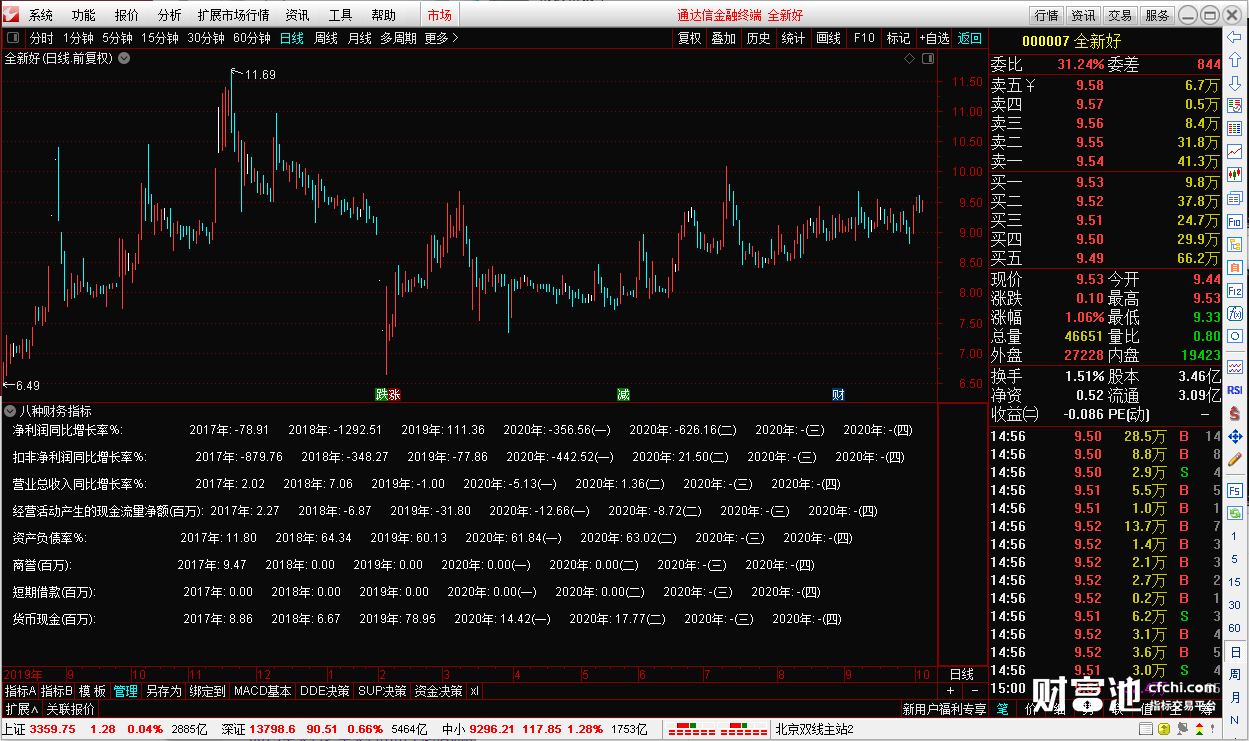Click the 行情 button at top right
Viewport: 1249px width, 741px height.
point(1047,15)
